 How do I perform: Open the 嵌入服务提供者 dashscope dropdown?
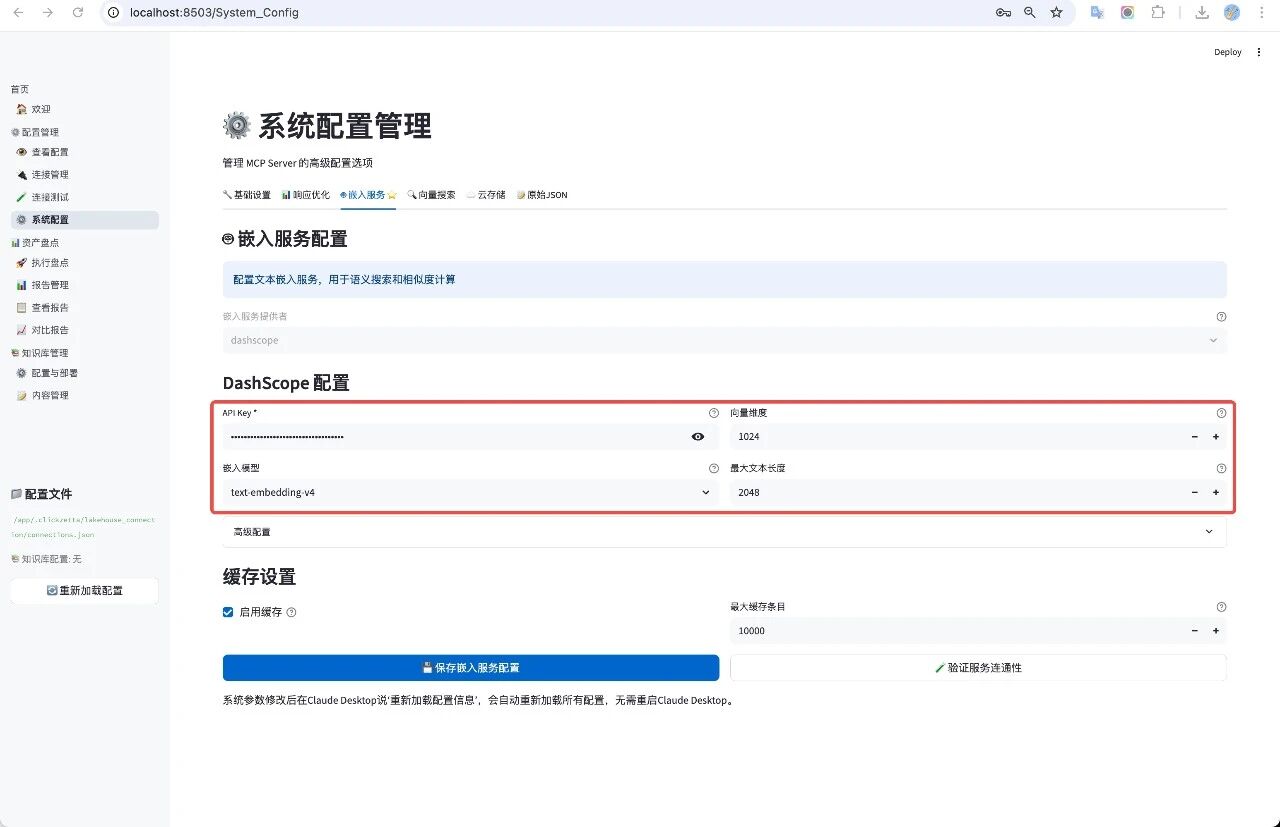(724, 340)
